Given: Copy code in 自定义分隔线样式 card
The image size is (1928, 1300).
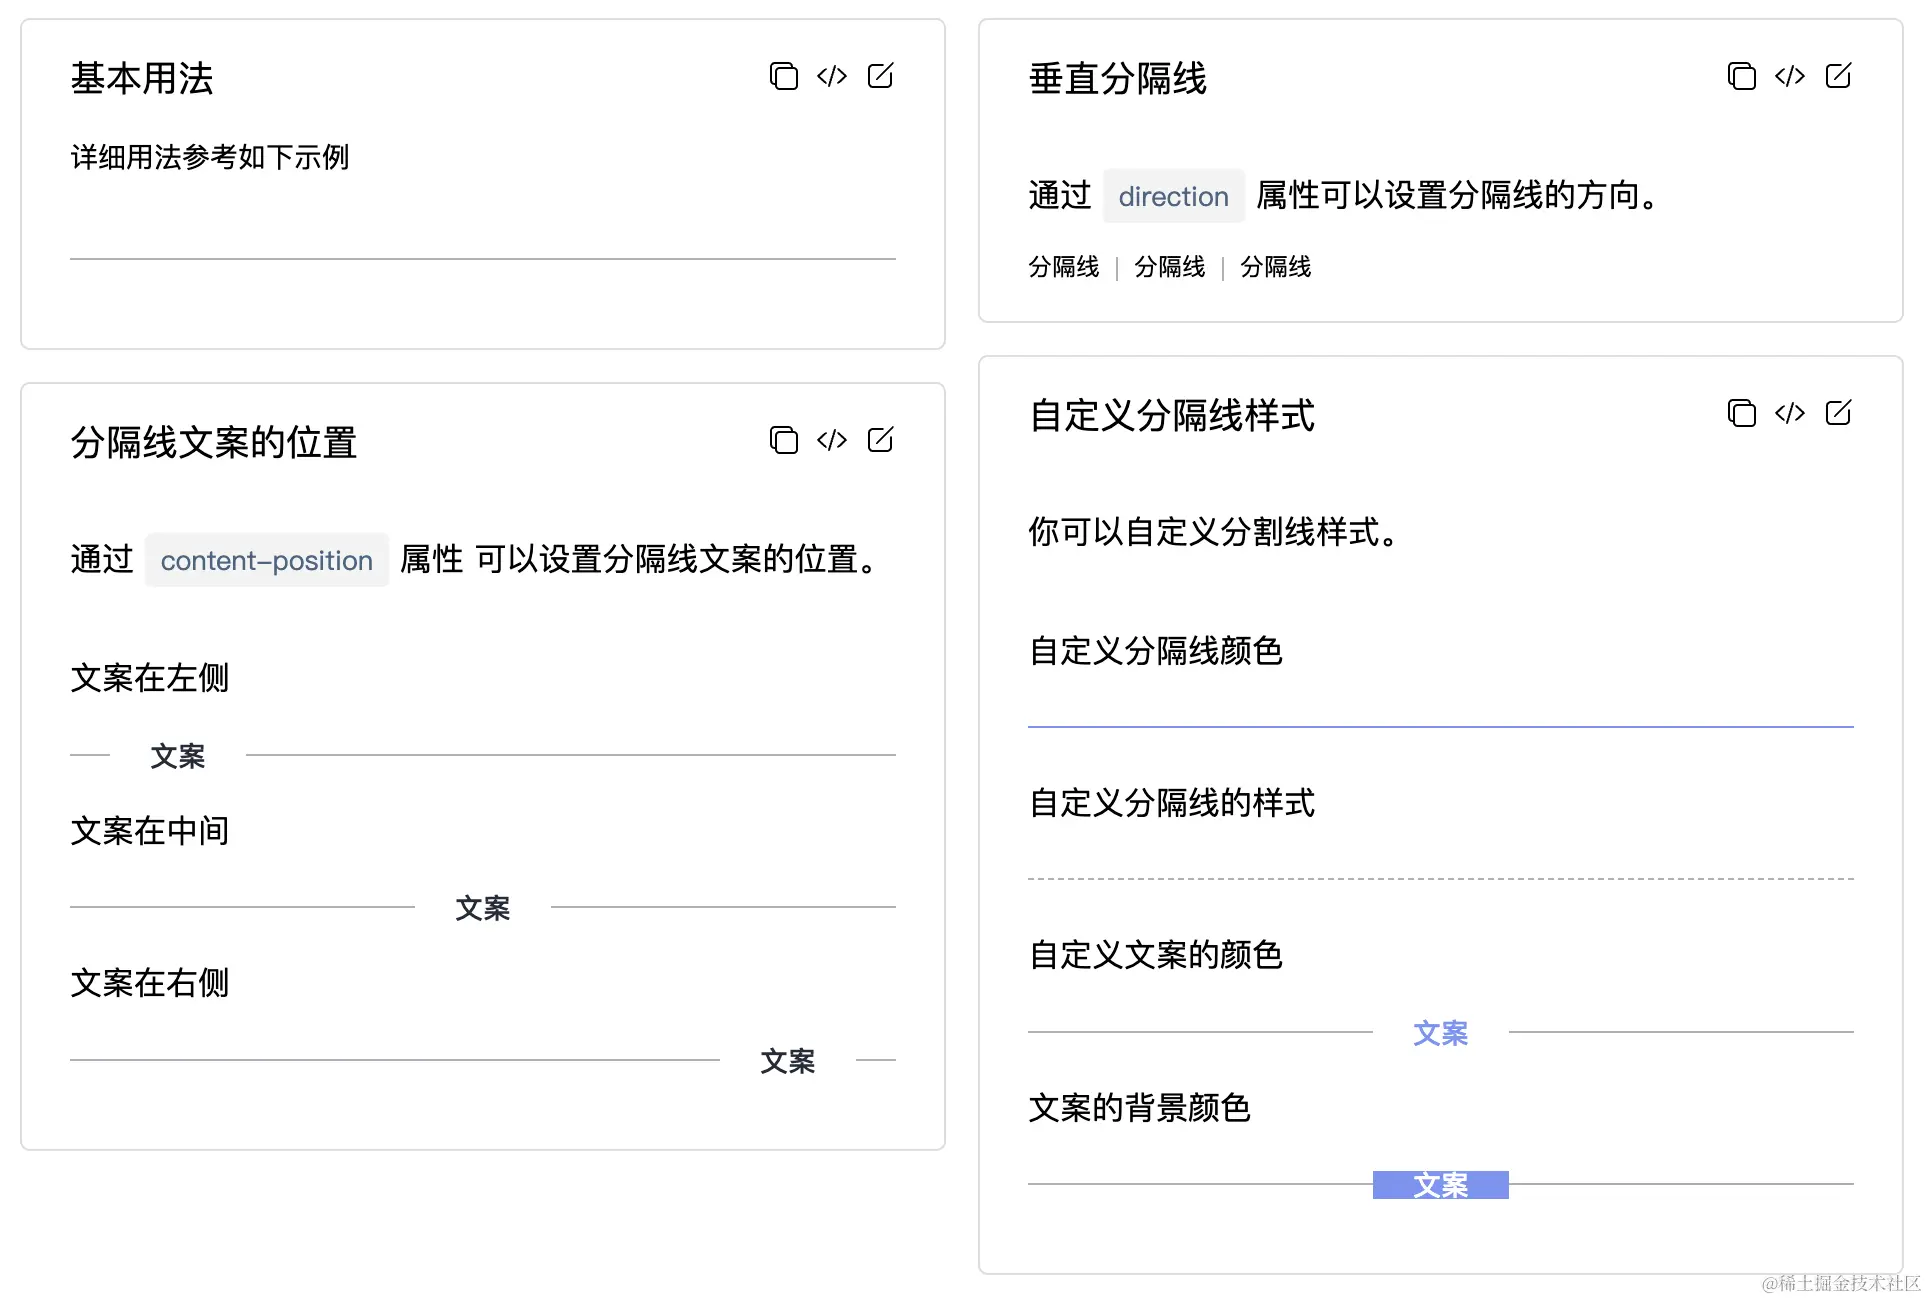Looking at the screenshot, I should click(1741, 413).
